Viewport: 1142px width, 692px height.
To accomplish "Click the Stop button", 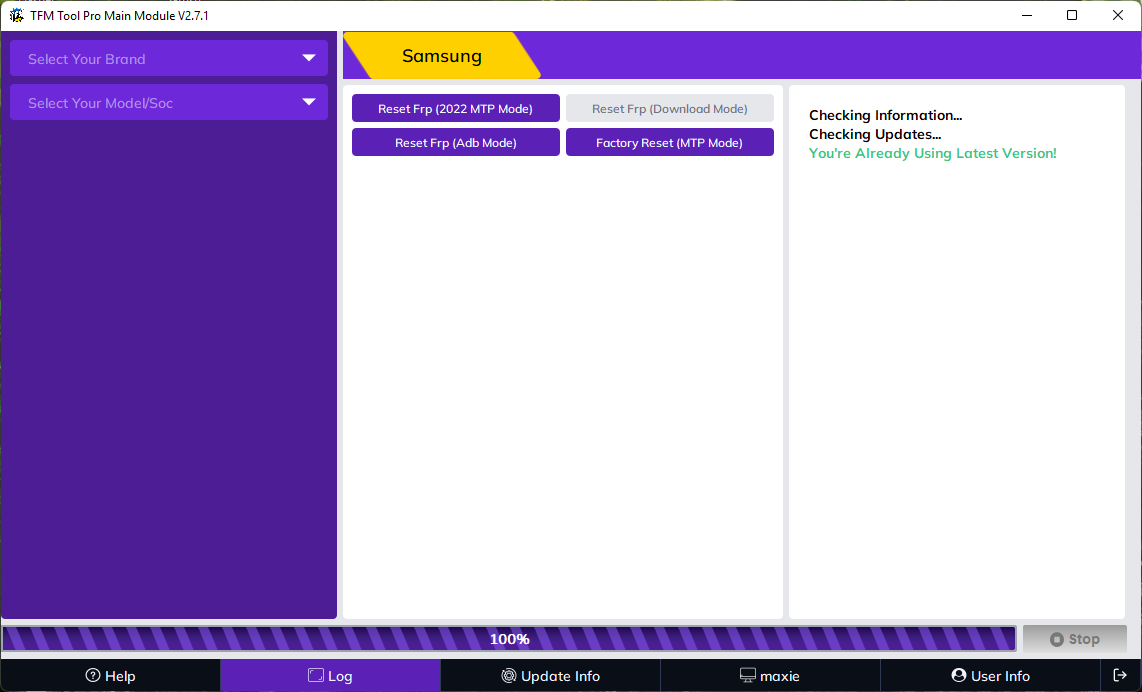I will (x=1074, y=639).
